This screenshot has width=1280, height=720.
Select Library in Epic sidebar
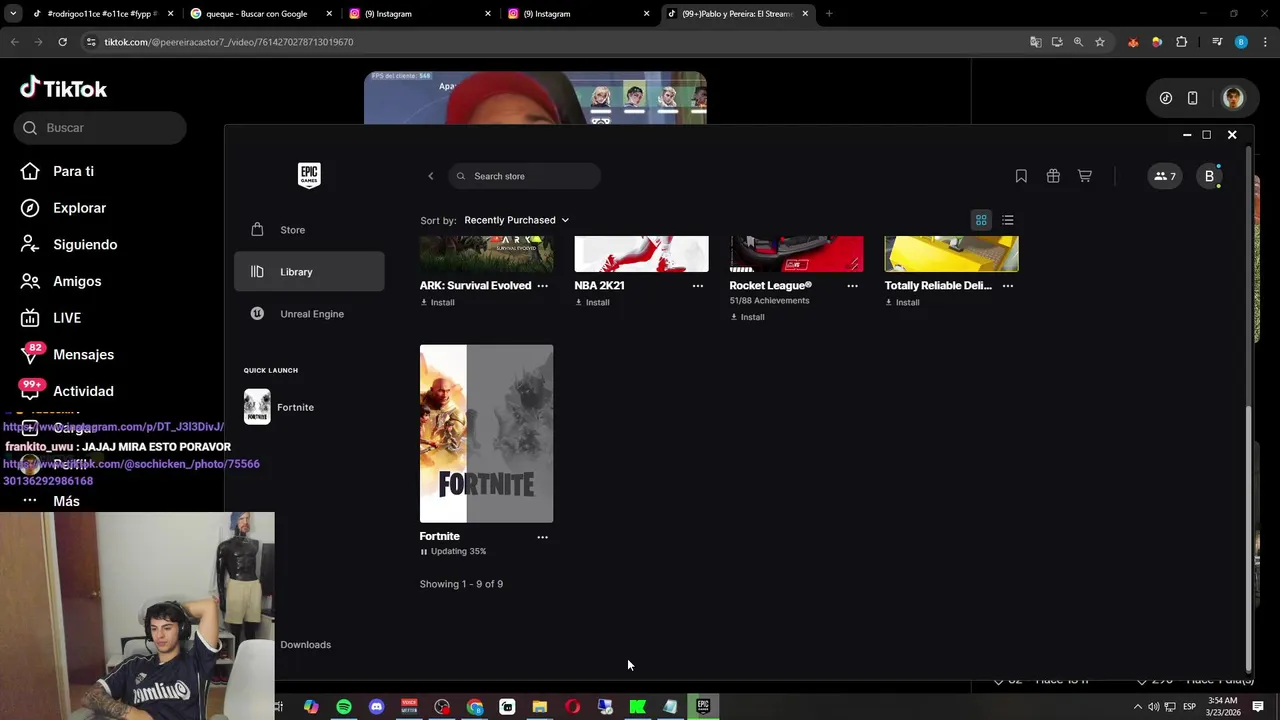click(x=309, y=272)
